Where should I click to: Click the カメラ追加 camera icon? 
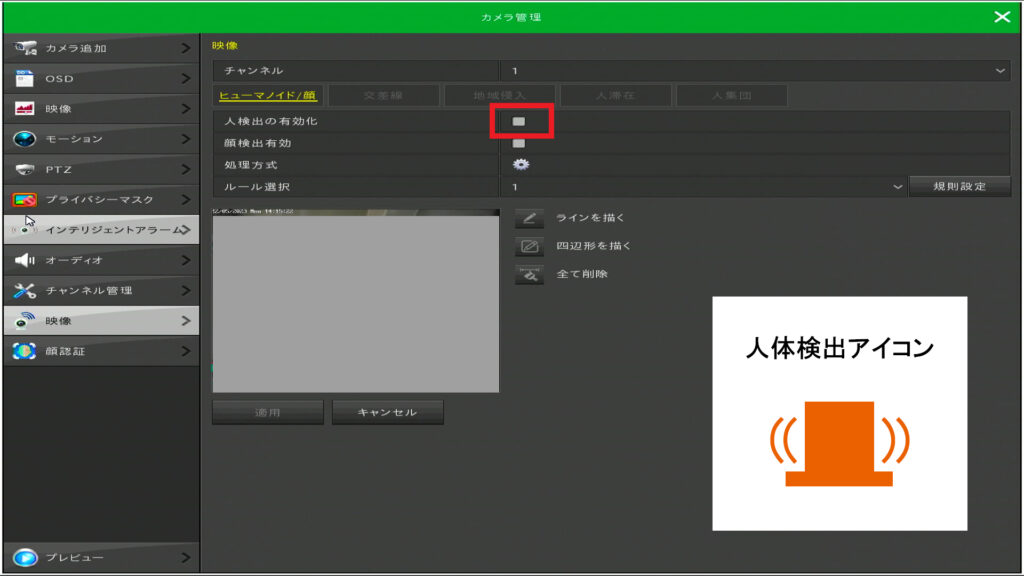[25, 48]
